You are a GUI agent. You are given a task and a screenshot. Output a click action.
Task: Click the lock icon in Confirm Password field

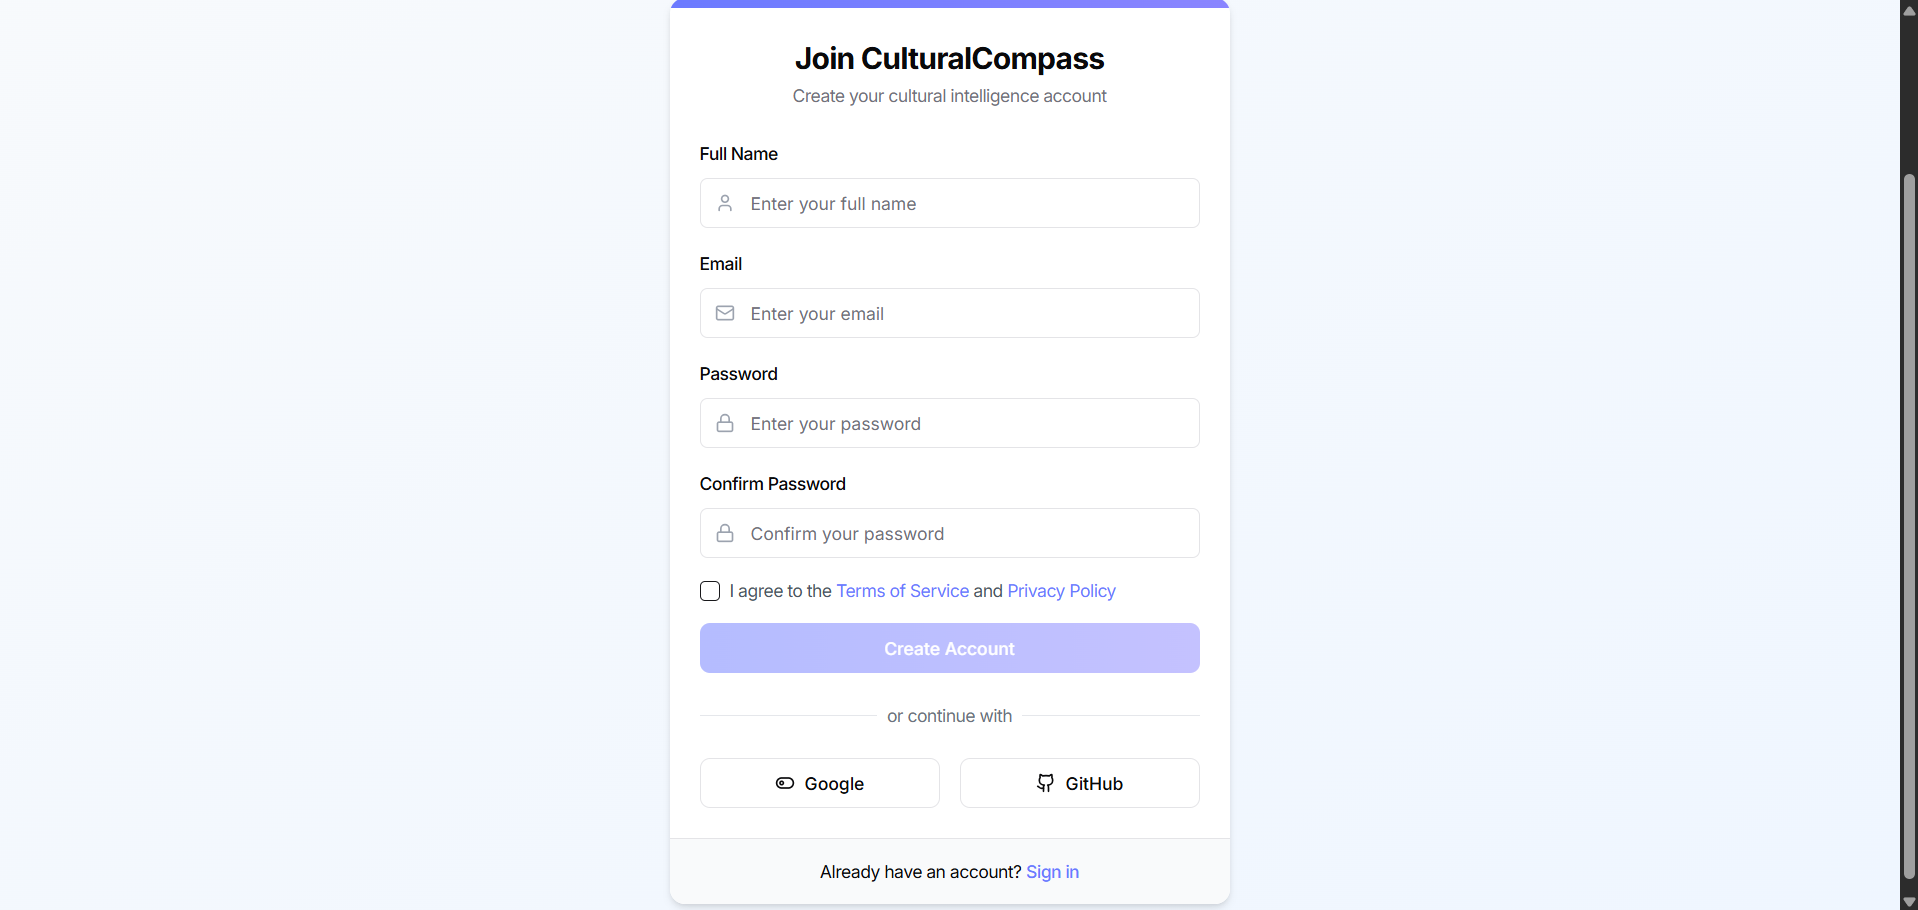725,533
